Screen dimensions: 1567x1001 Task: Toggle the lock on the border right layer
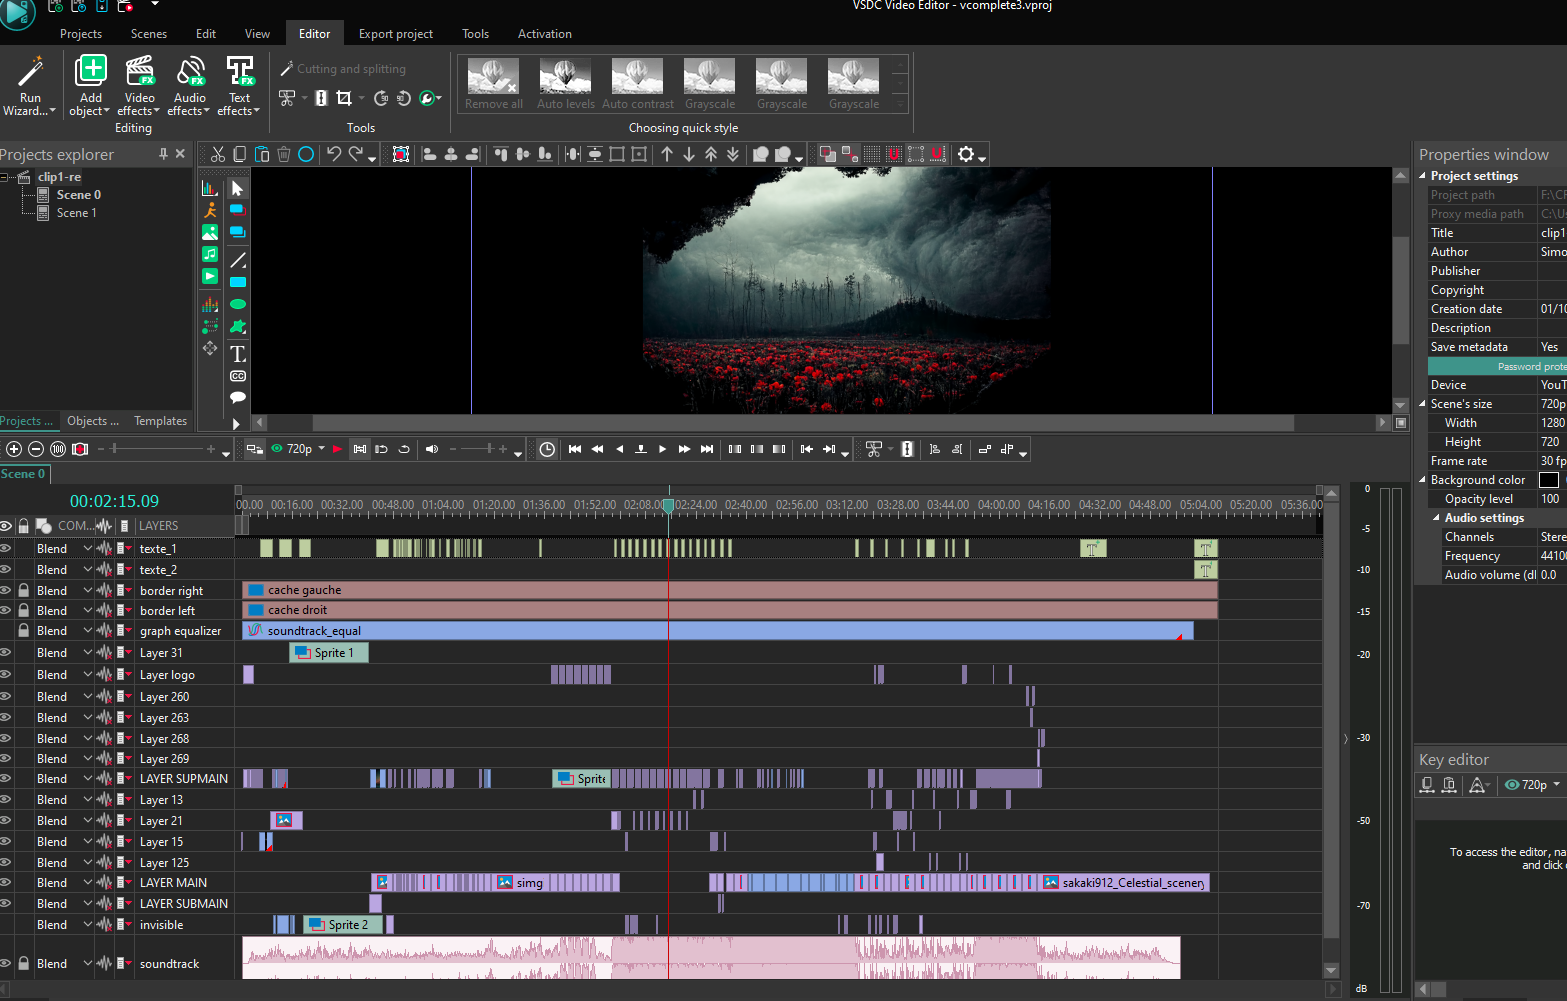pyautogui.click(x=23, y=591)
